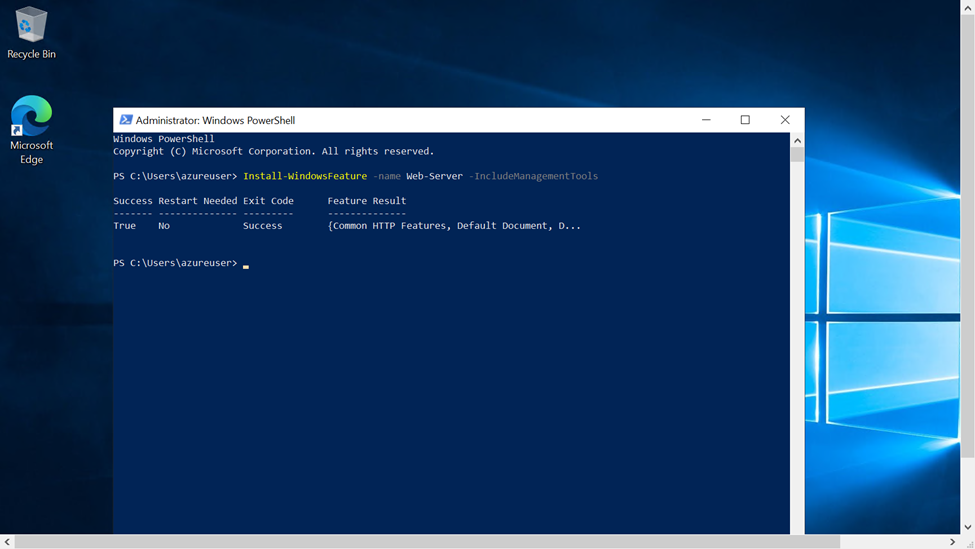This screenshot has width=975, height=549.
Task: Open the PowerShell title bar system menu icon
Action: click(126, 120)
